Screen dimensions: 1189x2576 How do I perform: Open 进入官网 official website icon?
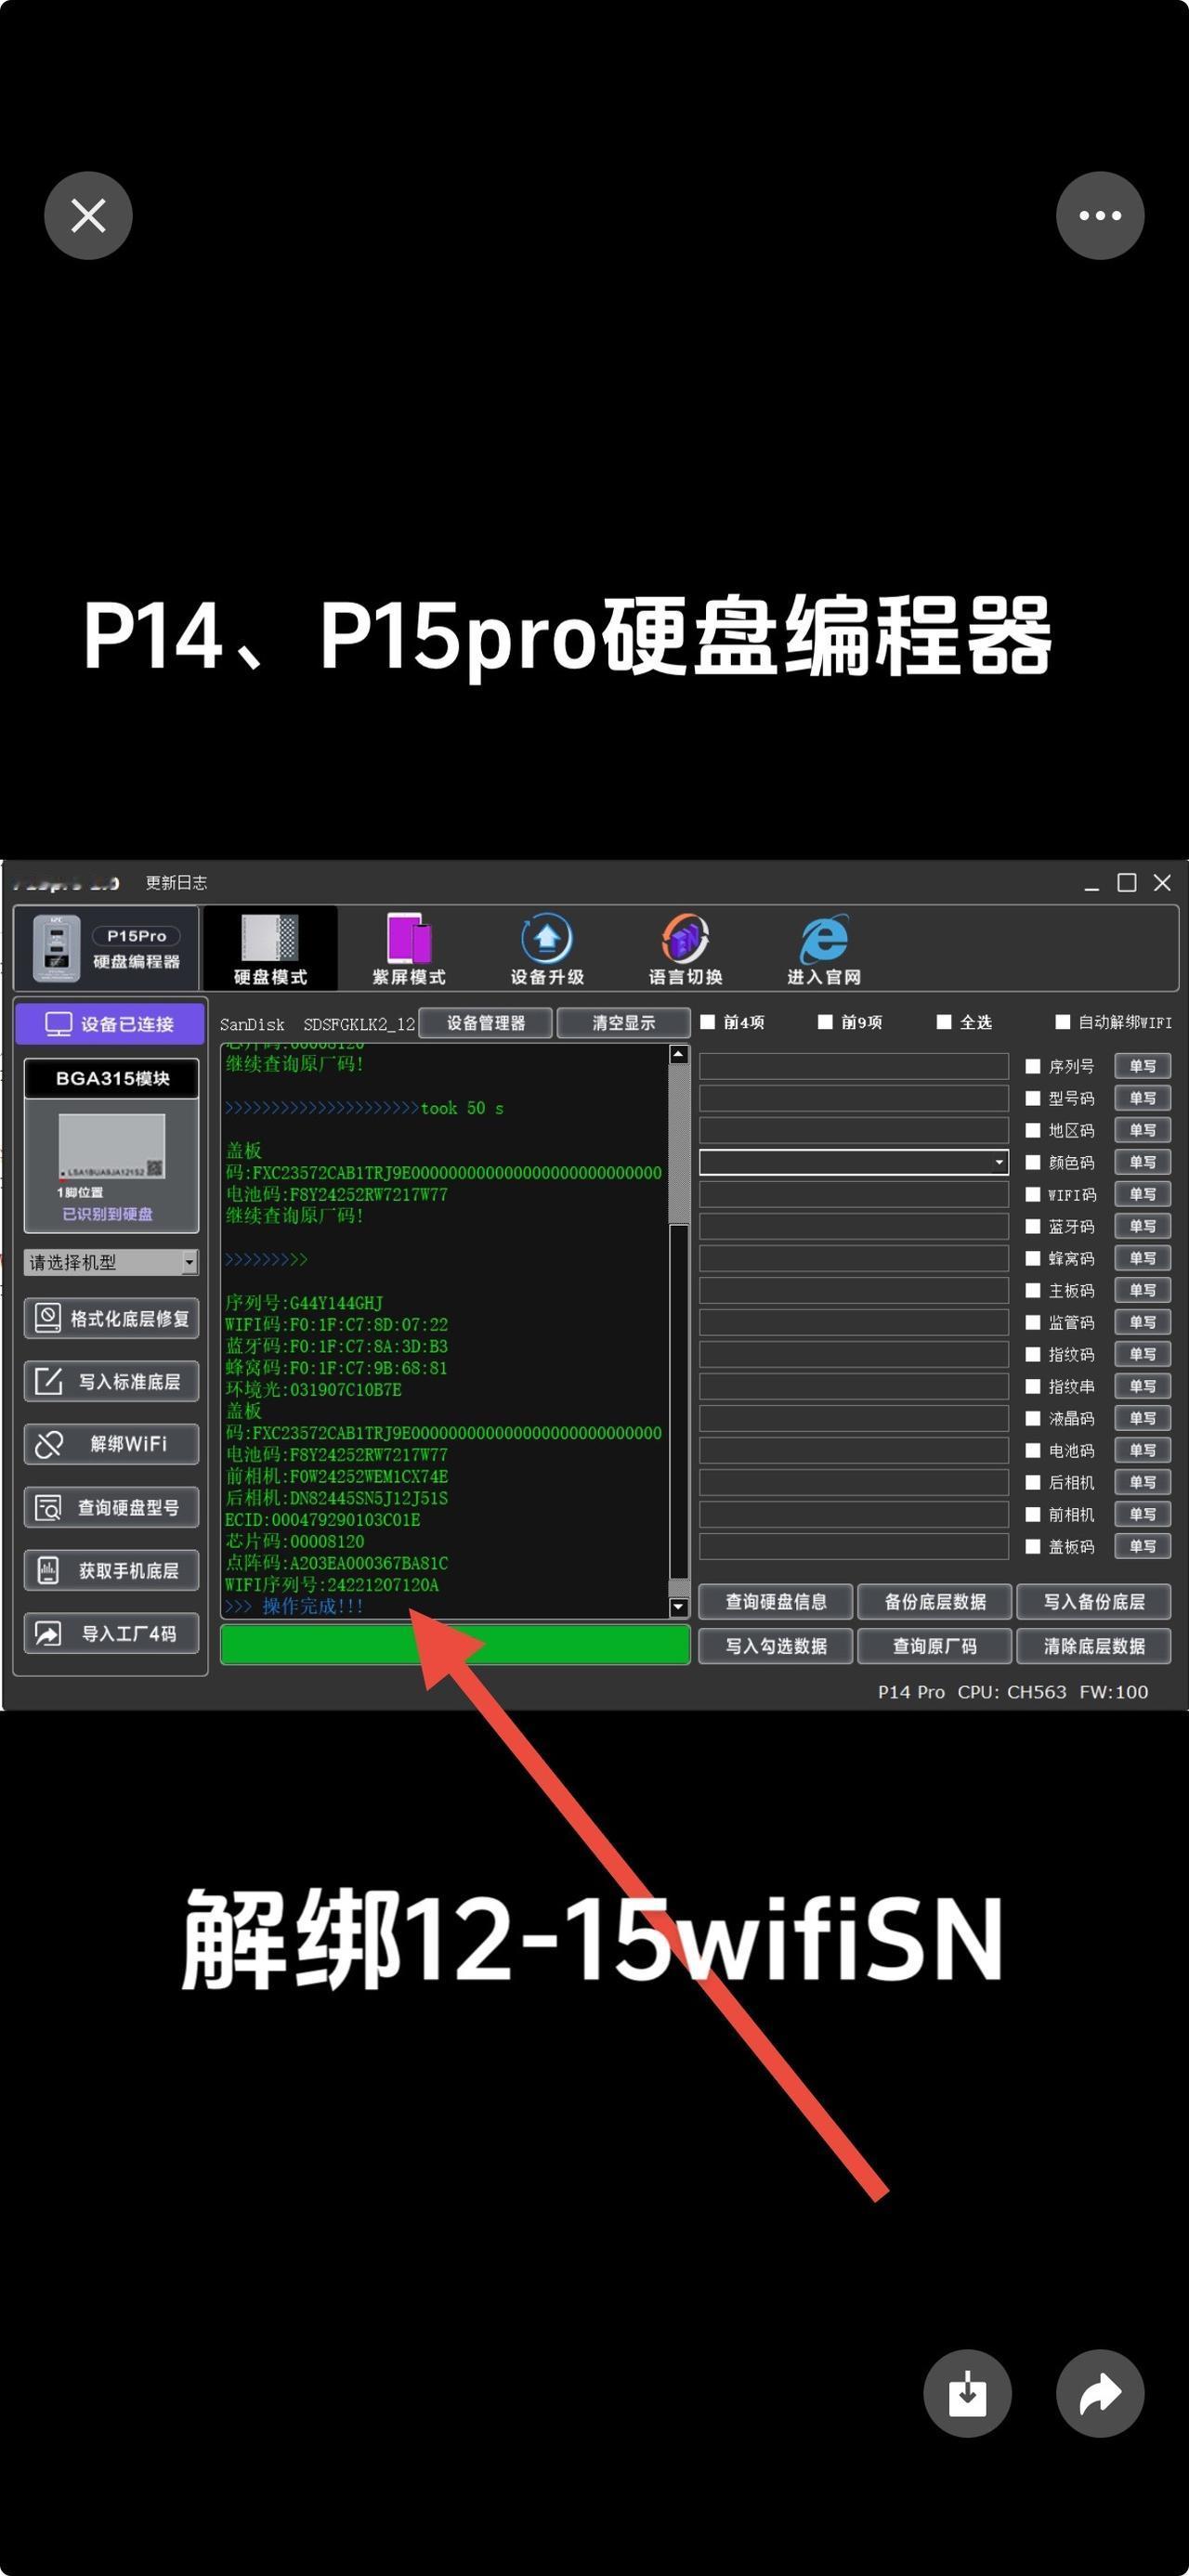pyautogui.click(x=823, y=948)
